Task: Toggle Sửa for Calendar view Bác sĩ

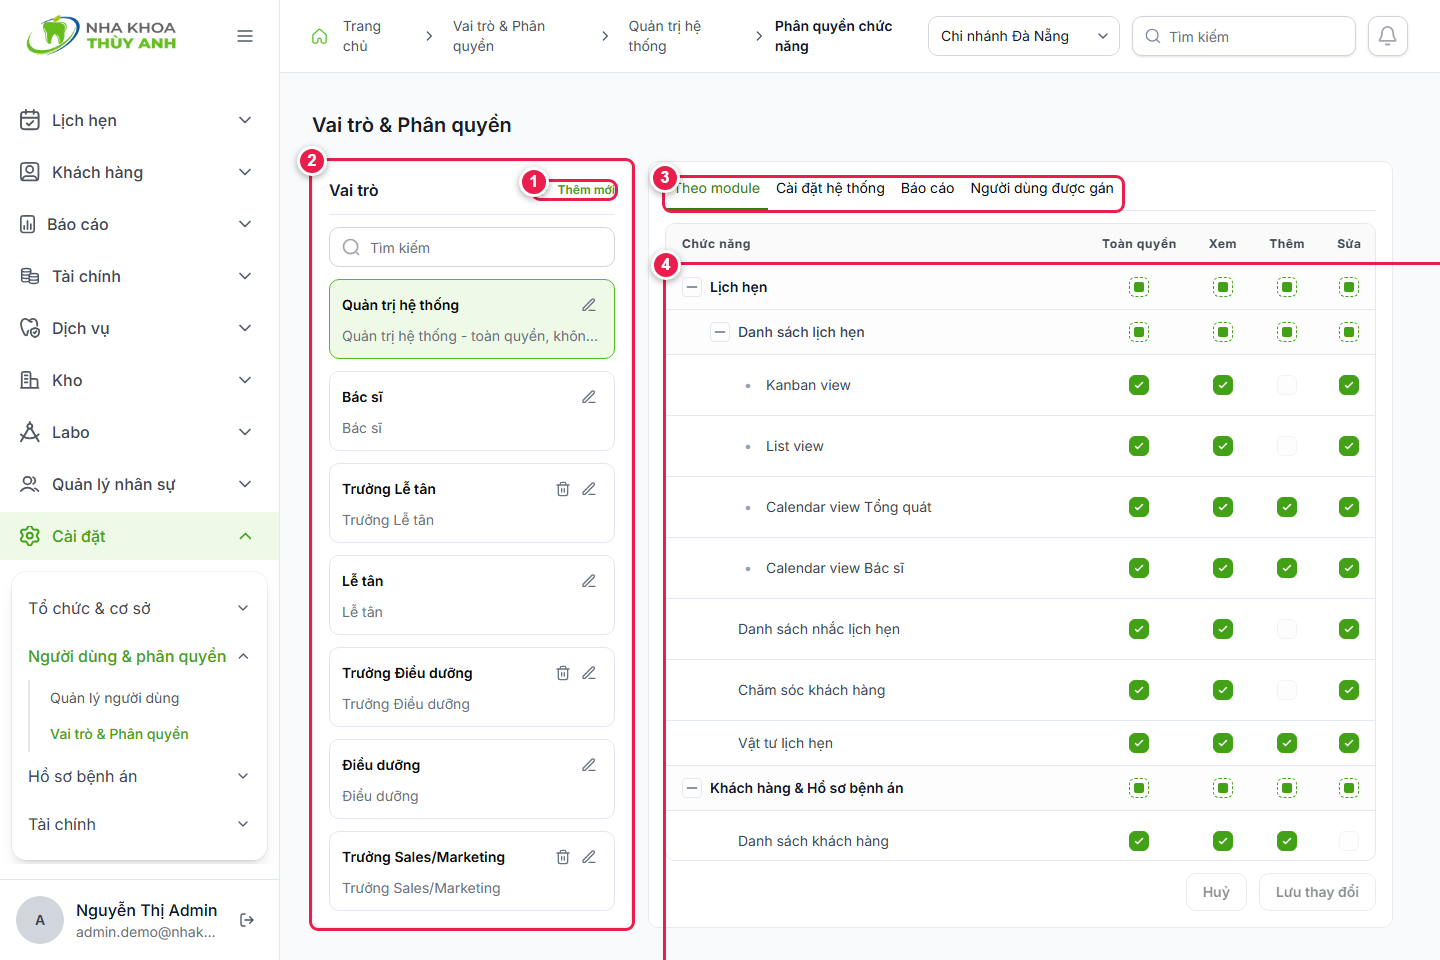Action: click(1349, 568)
